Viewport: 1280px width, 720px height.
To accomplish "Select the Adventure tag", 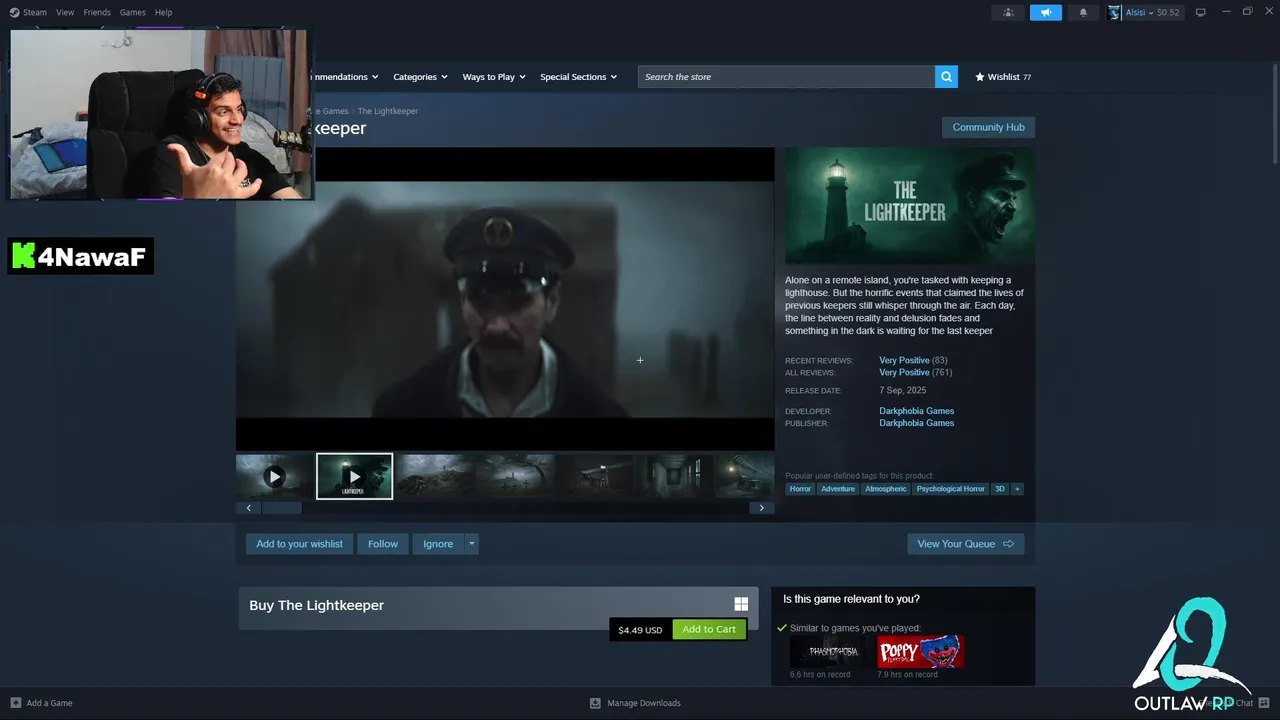I will pyautogui.click(x=838, y=489).
